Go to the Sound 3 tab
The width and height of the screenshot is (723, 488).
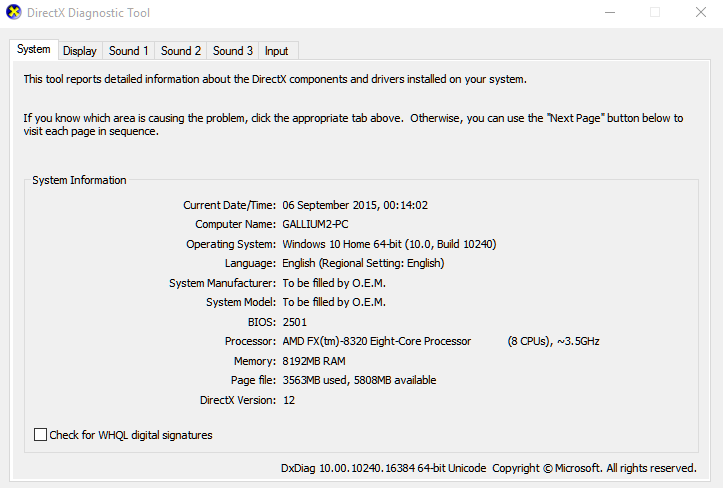[x=233, y=51]
